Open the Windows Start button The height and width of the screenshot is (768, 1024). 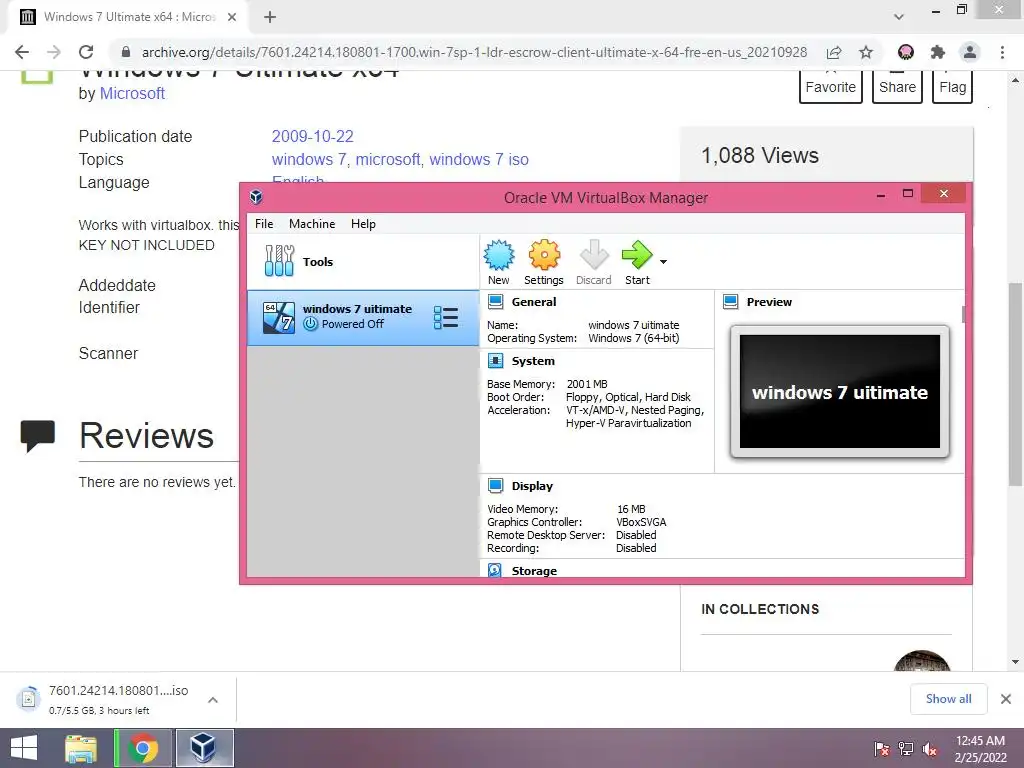pos(24,748)
